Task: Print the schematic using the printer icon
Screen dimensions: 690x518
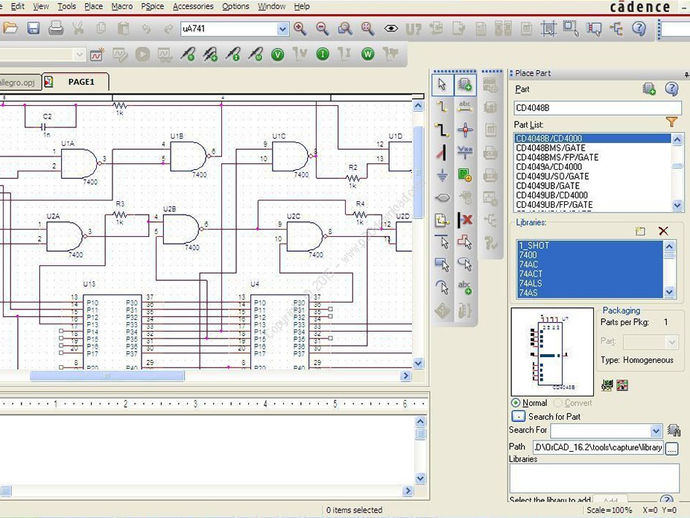Action: tap(56, 29)
